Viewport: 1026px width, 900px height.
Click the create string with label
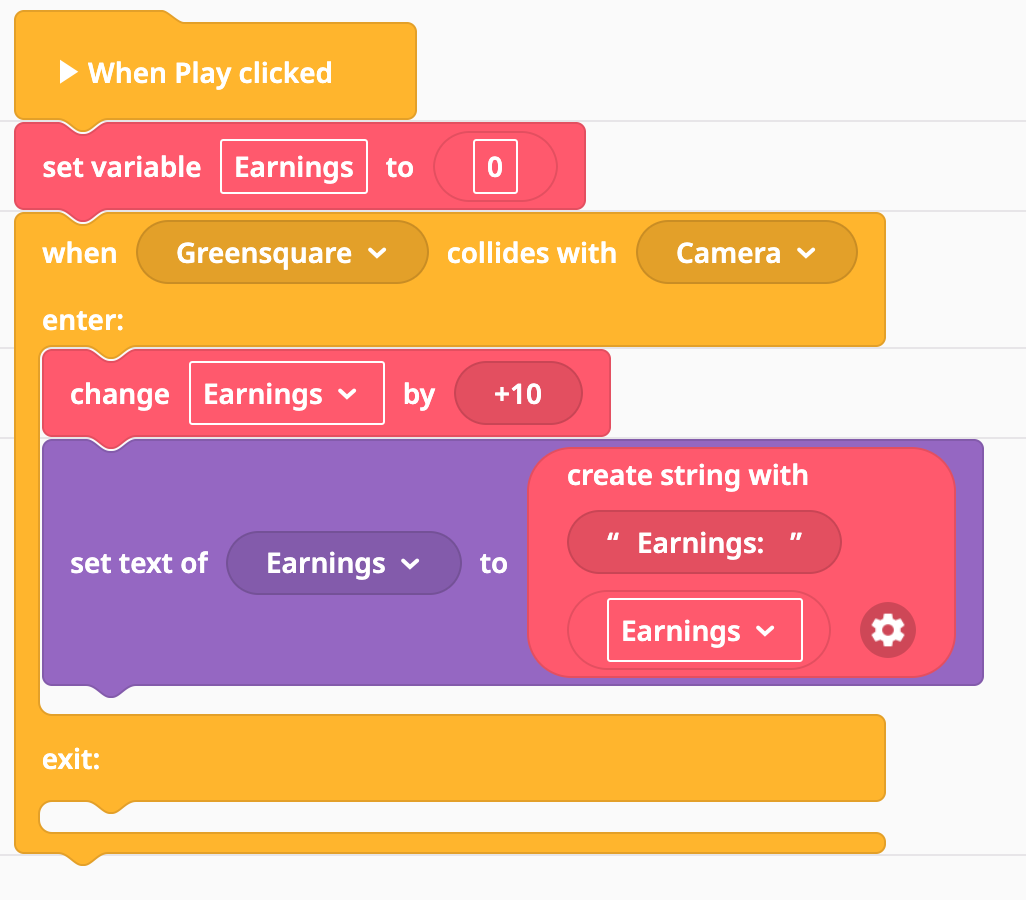click(688, 476)
